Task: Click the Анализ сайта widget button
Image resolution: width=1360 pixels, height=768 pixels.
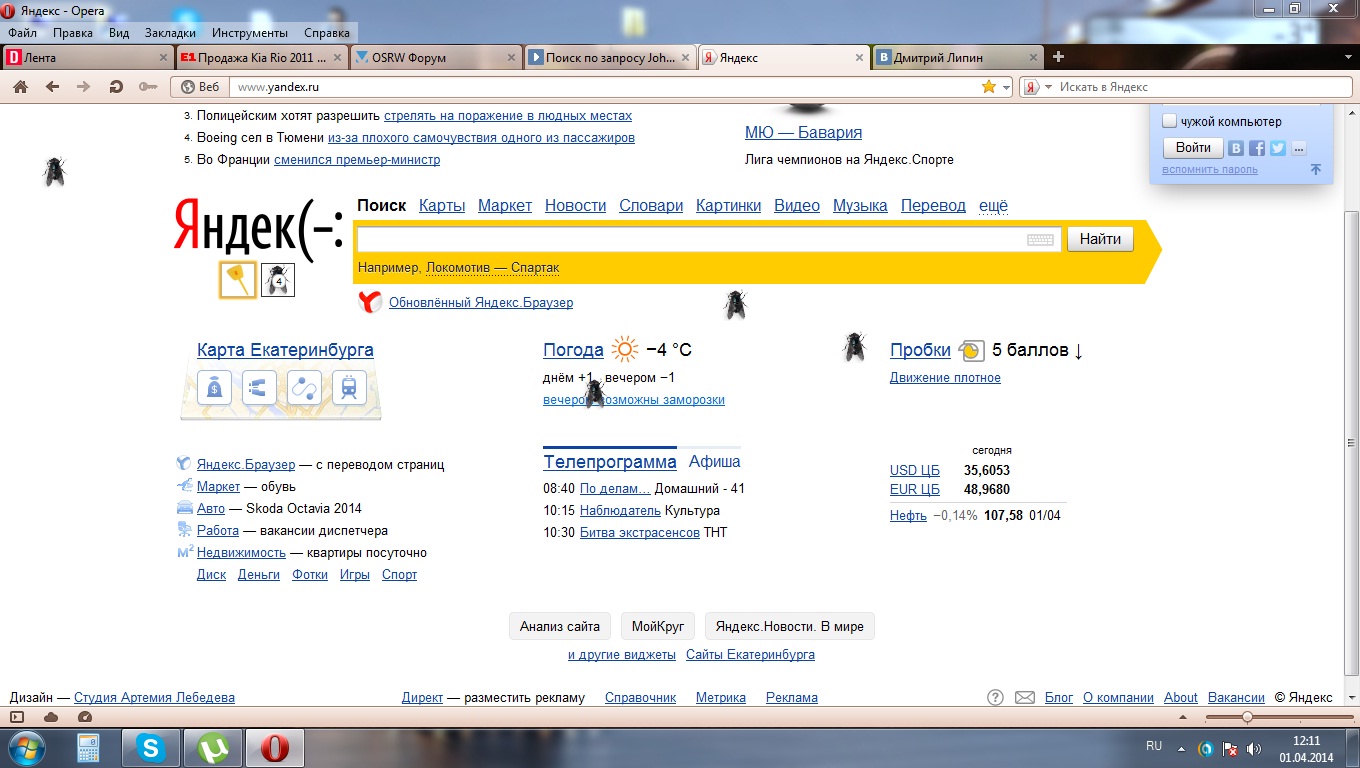Action: click(560, 626)
